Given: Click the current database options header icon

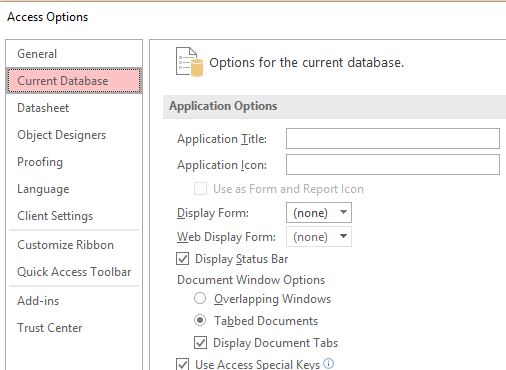Looking at the screenshot, I should 189,62.
